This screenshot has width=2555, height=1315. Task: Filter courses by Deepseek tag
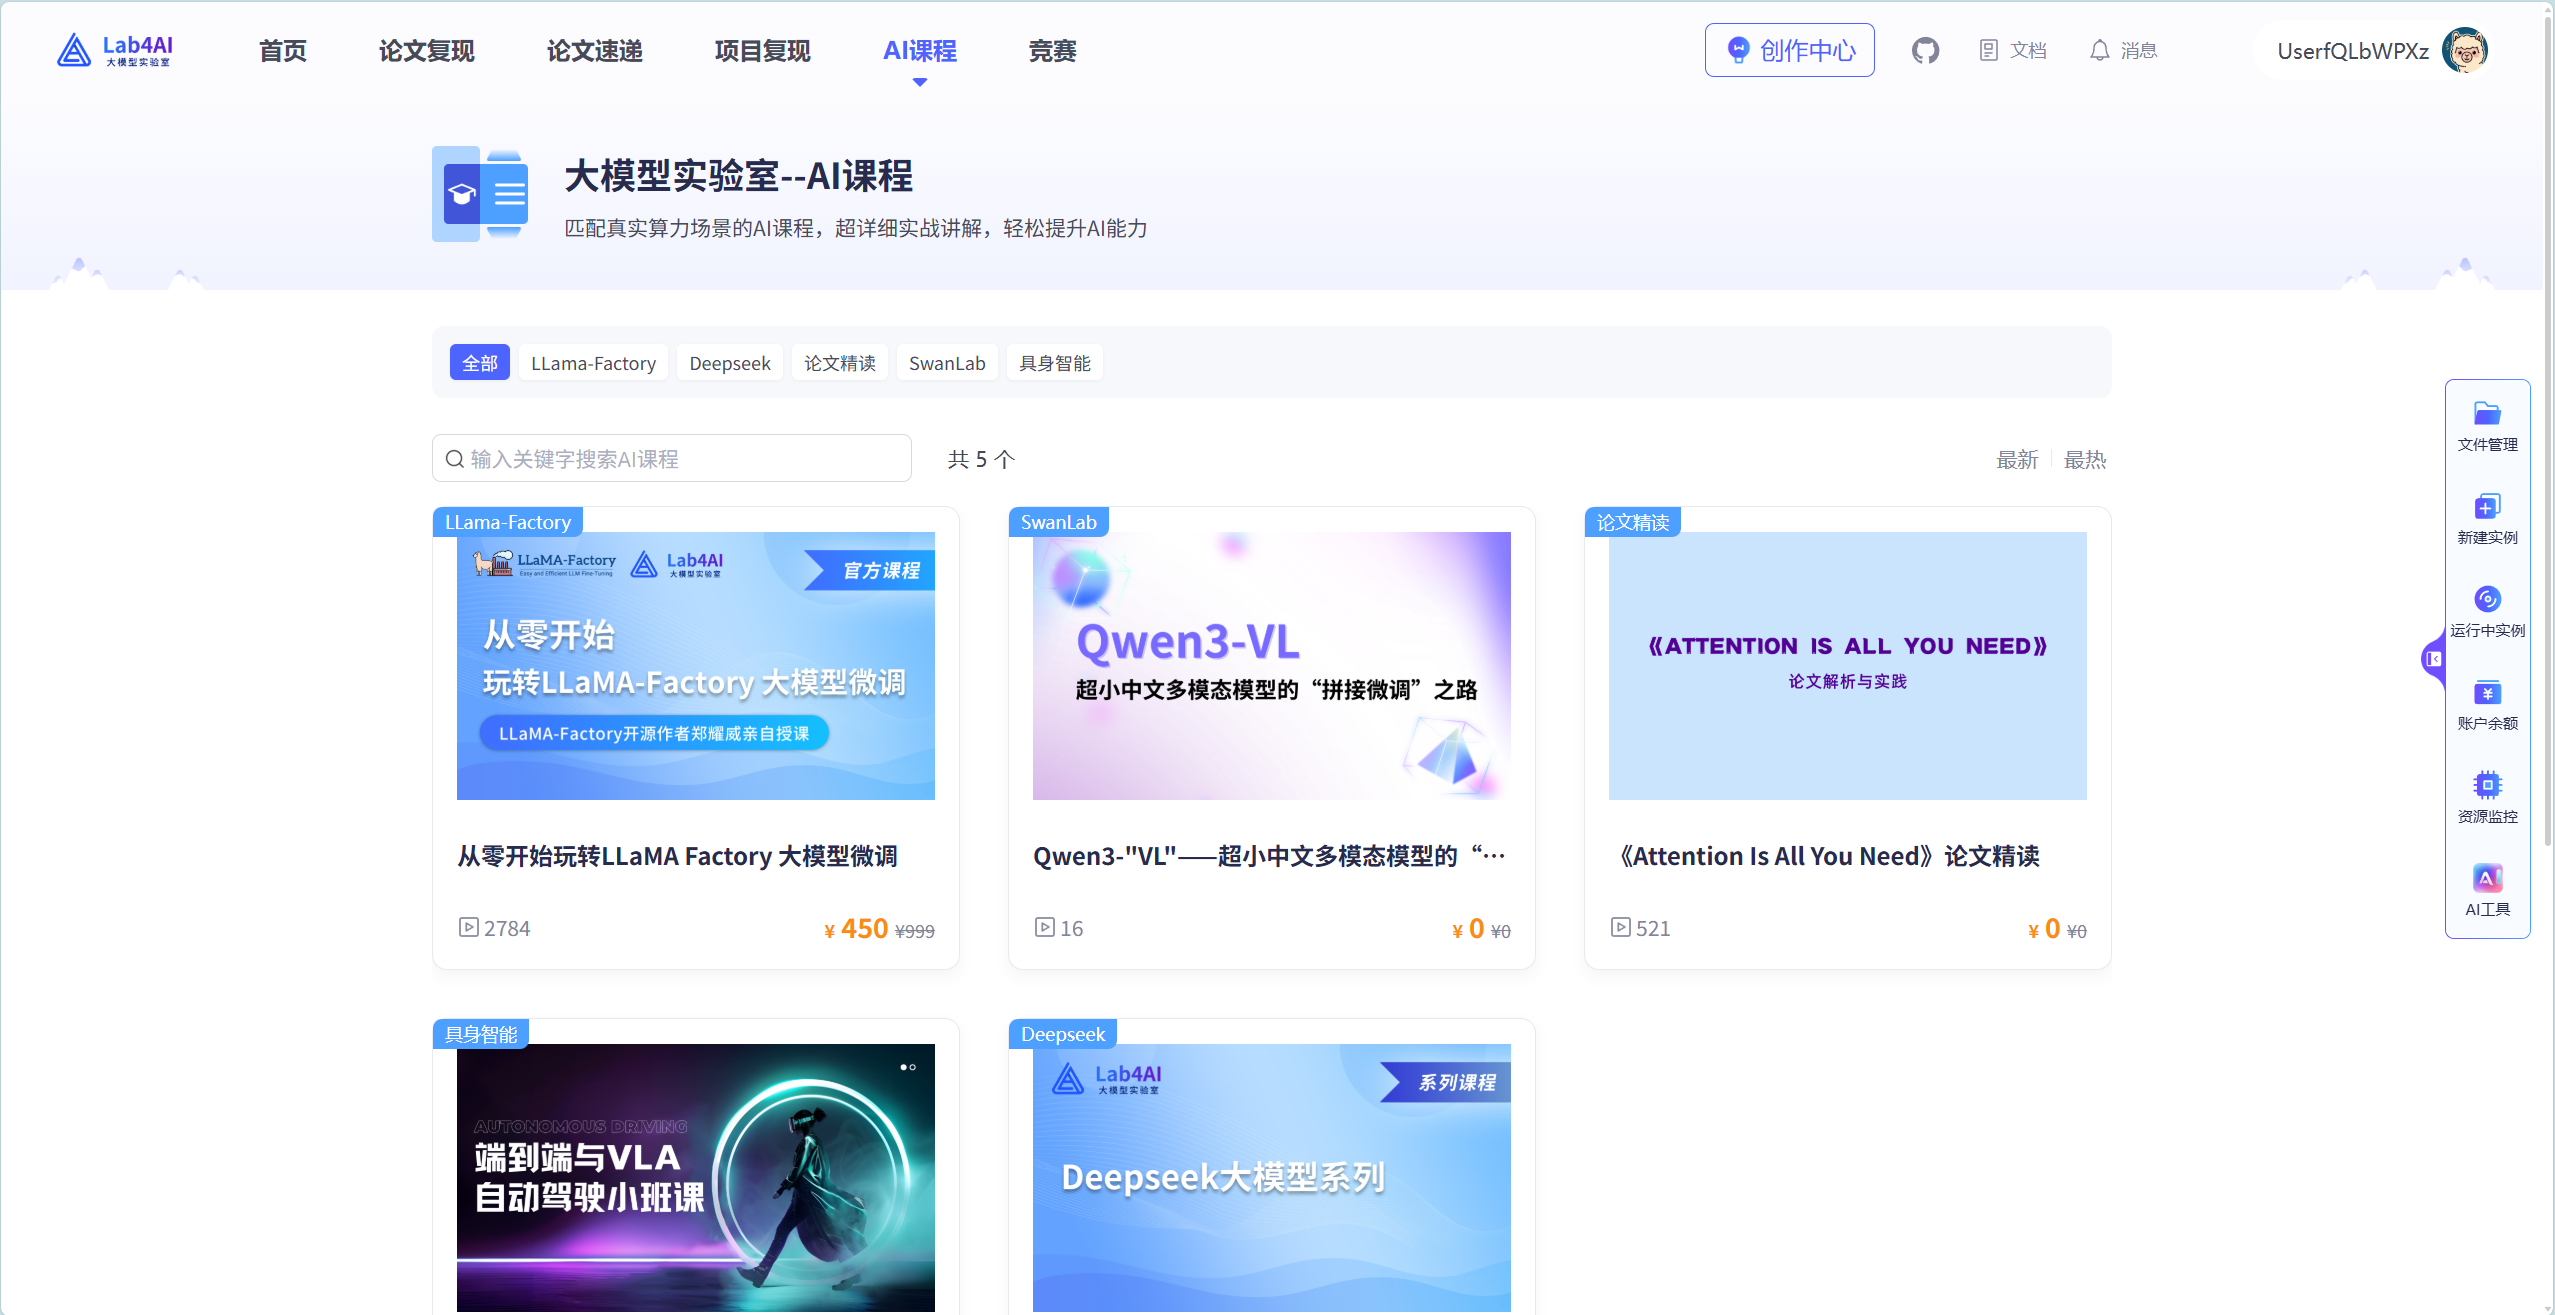point(729,363)
